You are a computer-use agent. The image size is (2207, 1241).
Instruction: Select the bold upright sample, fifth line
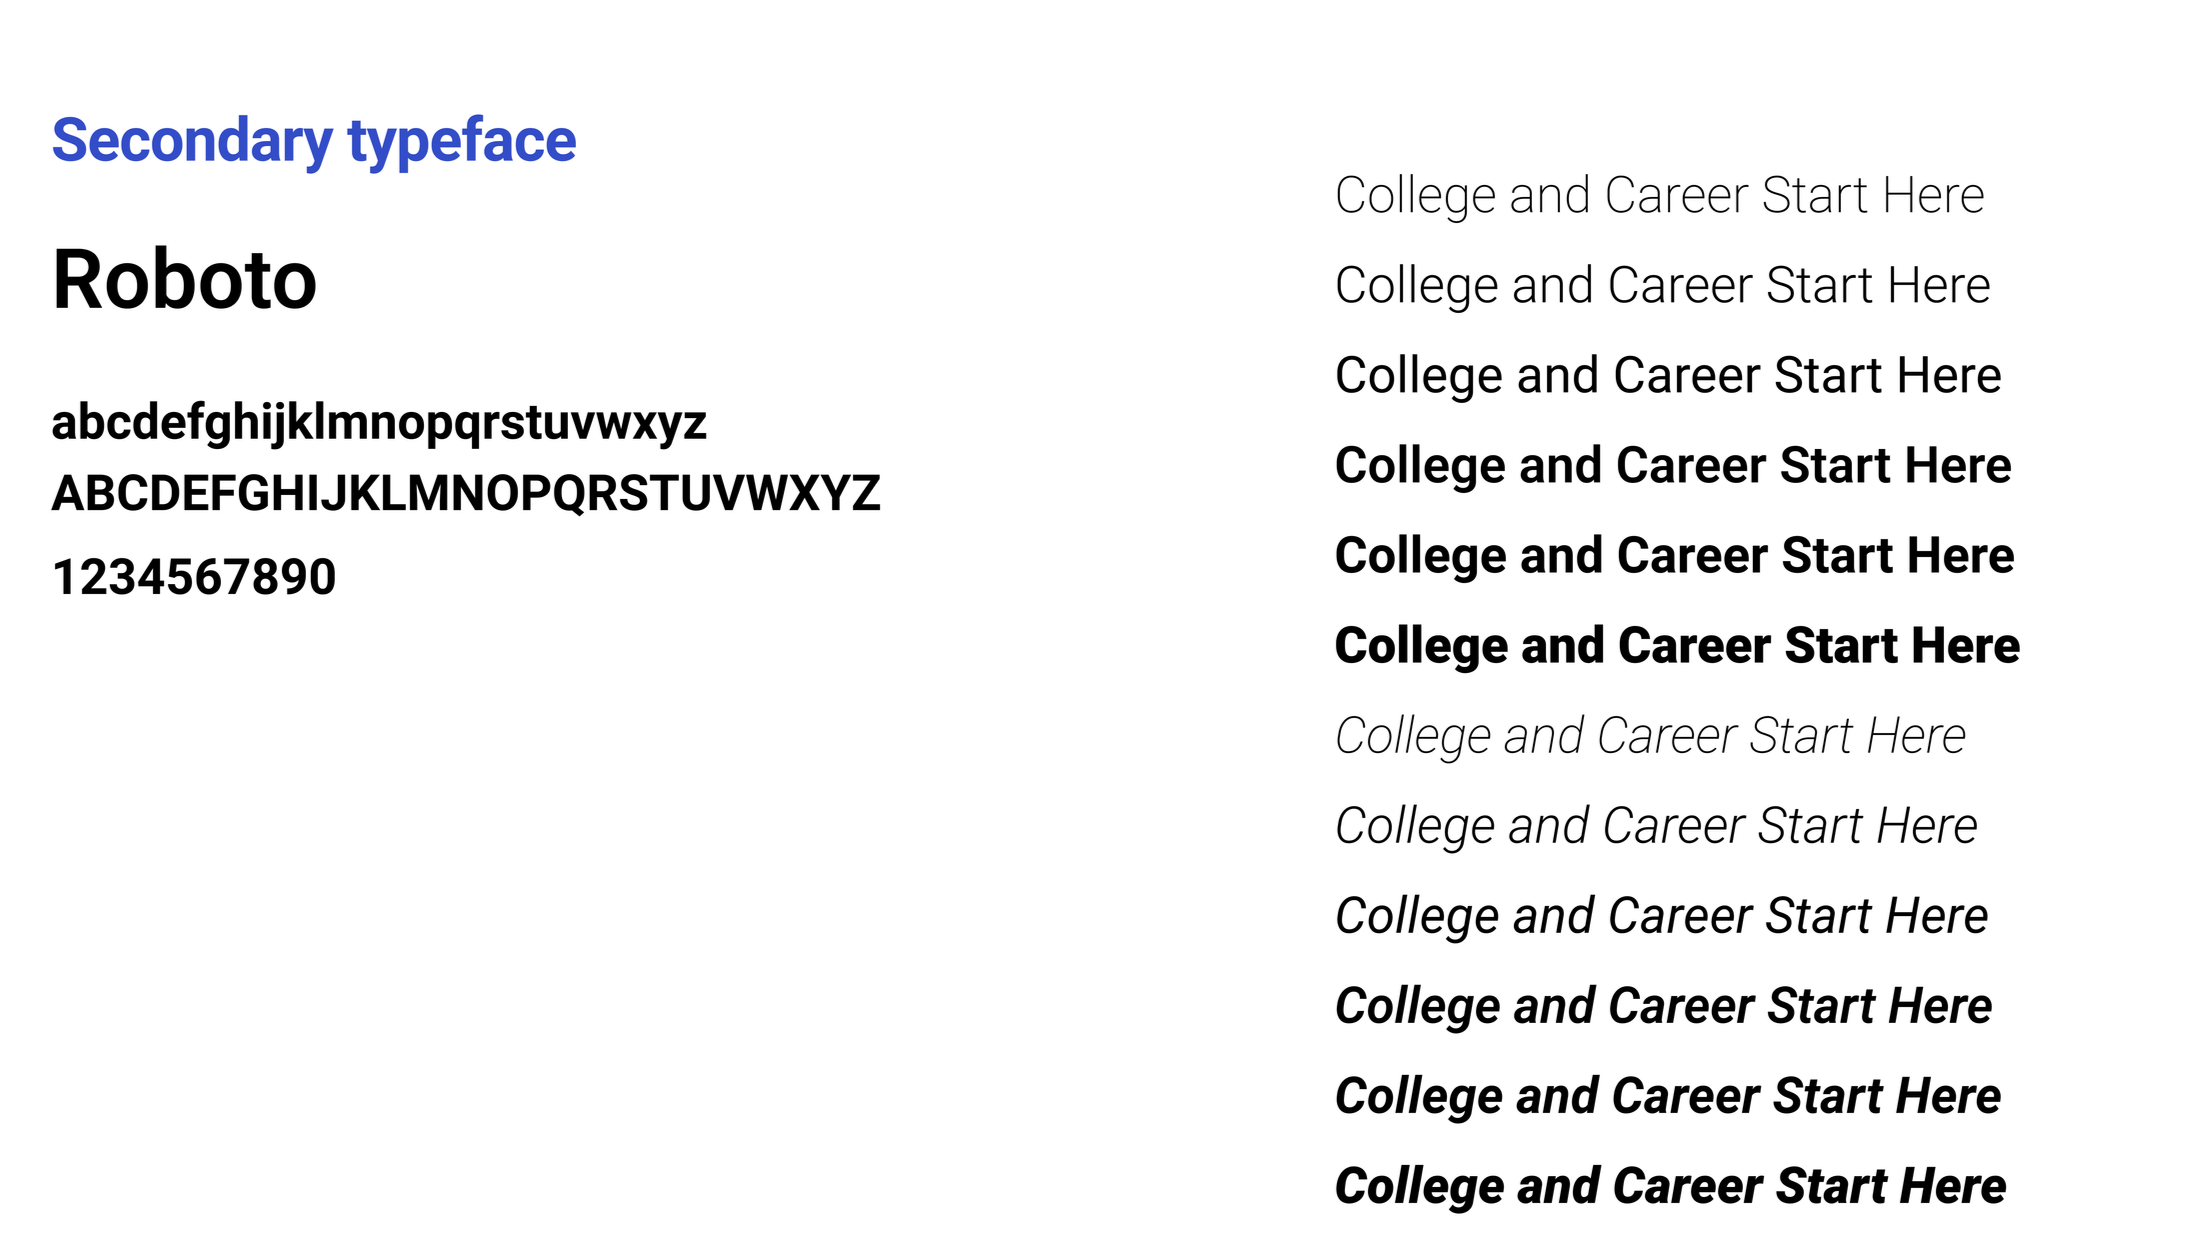tap(1675, 557)
